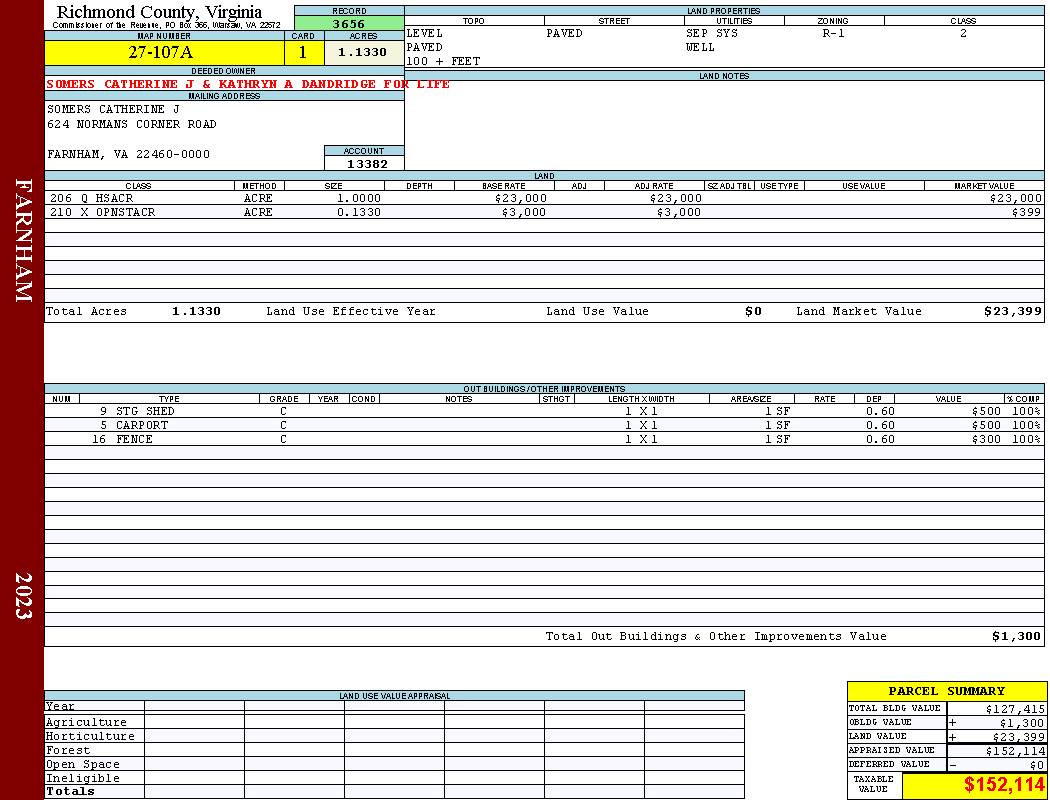Click size 1.0000 in land table
The image size is (1050, 800).
click(x=359, y=198)
